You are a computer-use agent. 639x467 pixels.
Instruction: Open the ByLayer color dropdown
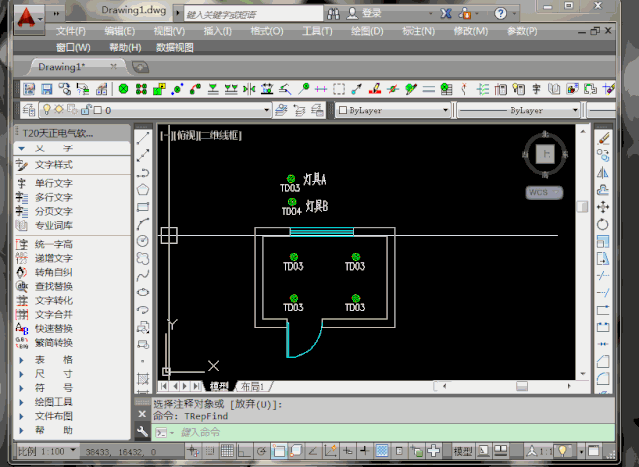pos(445,110)
